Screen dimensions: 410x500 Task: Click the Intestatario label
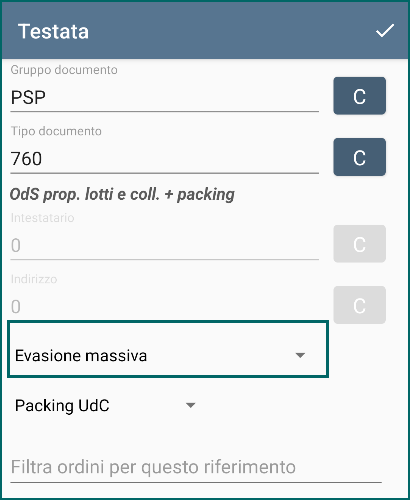[x=42, y=218]
